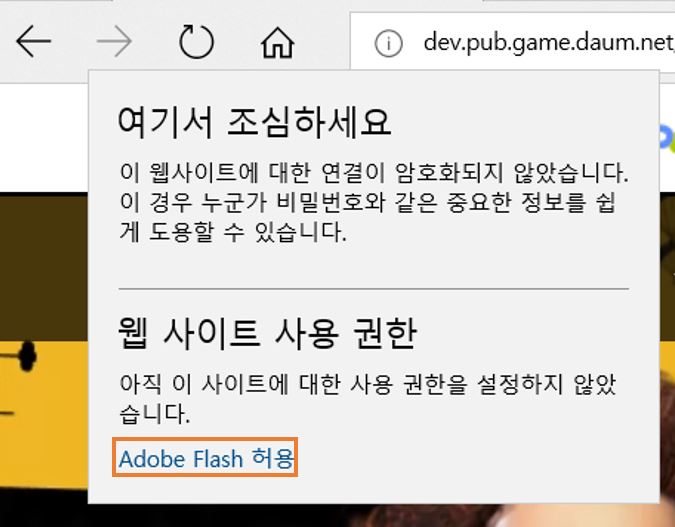Viewport: 675px width, 527px height.
Task: Click the grayed forward arrow button
Action: (114, 41)
